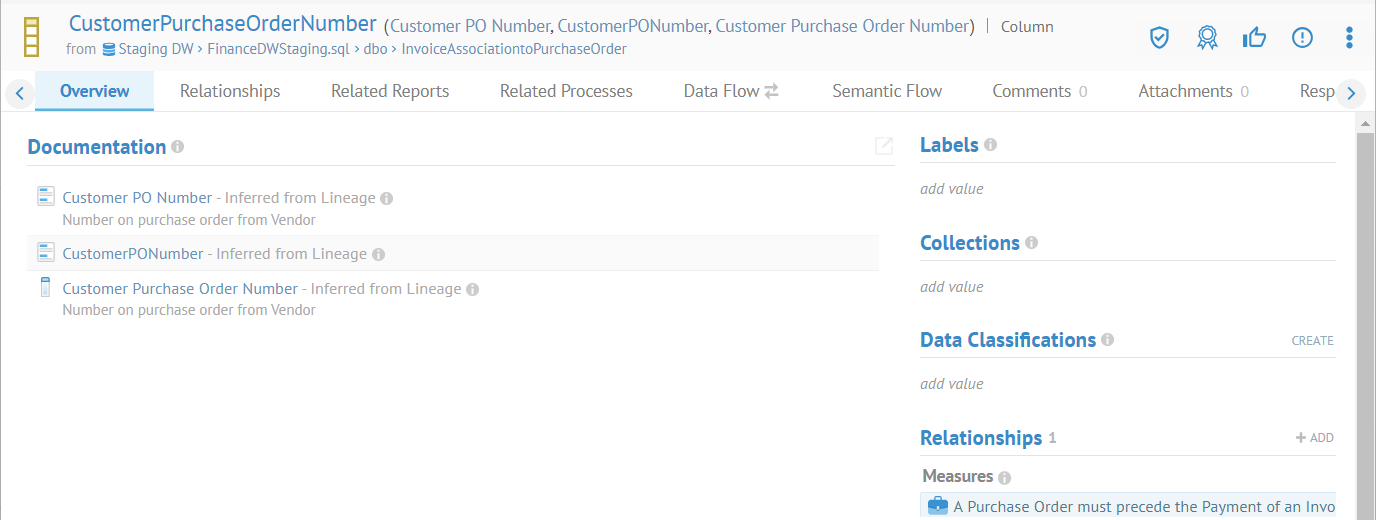Open InvoiceAssociationtoPurchaseOrder breadcrumb link
The image size is (1376, 520).
[513, 49]
